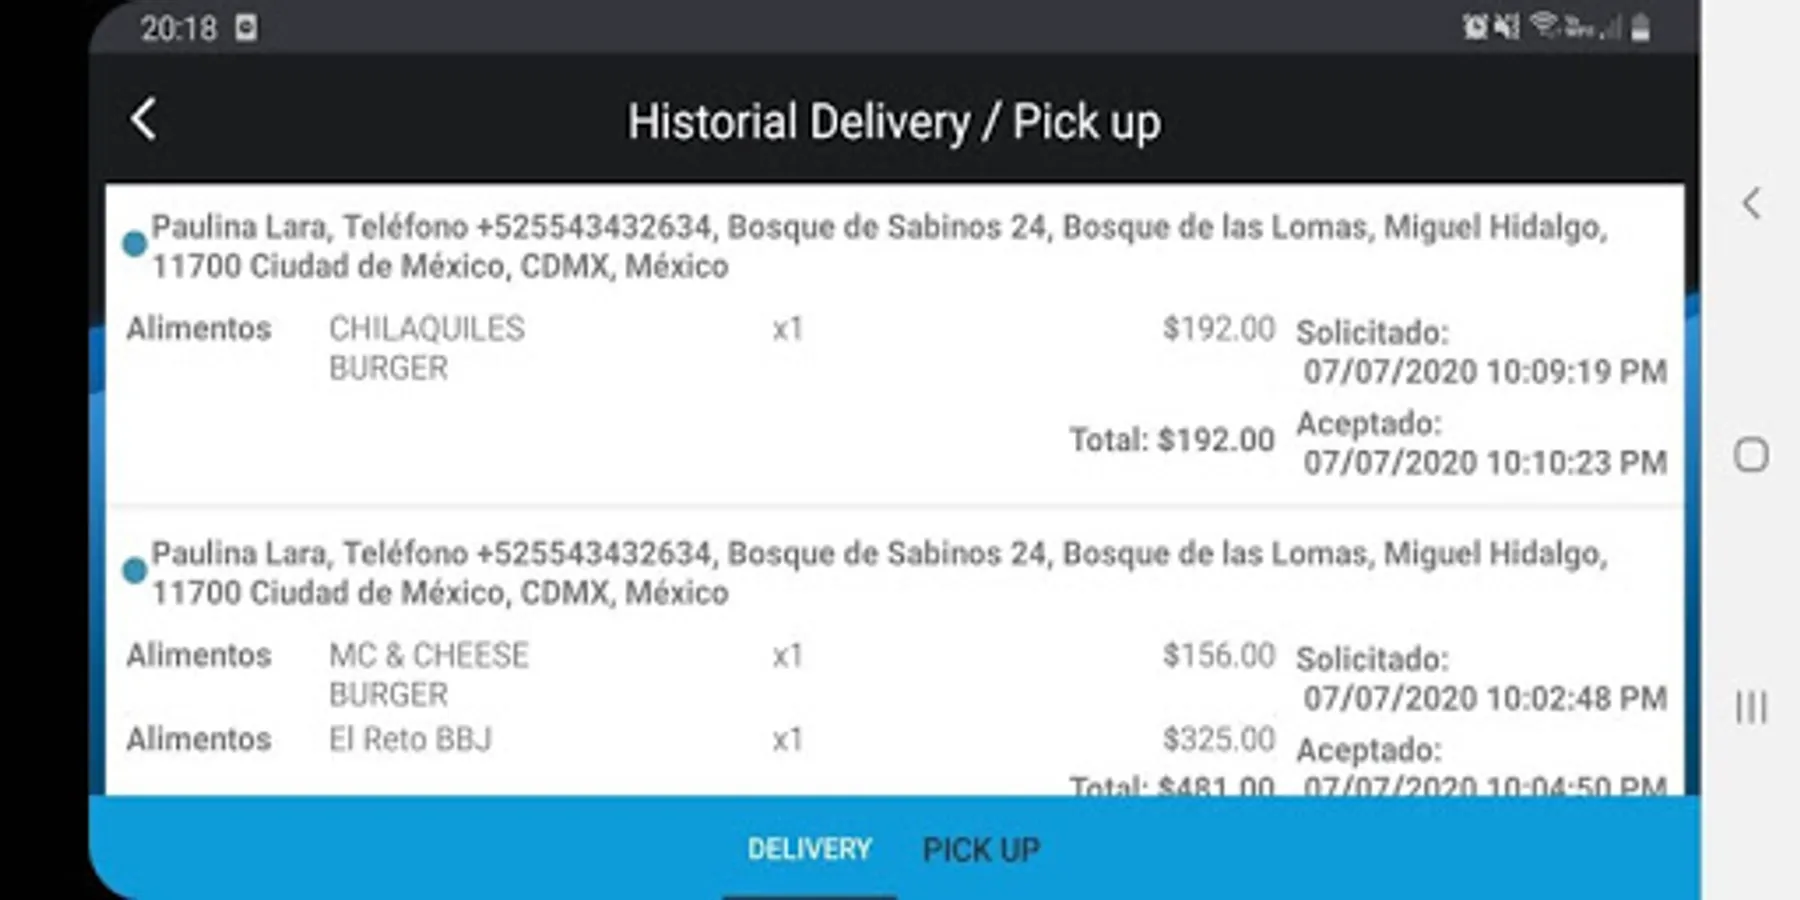Viewport: 1800px width, 900px height.
Task: Switch to the PICK UP tab
Action: pos(981,850)
